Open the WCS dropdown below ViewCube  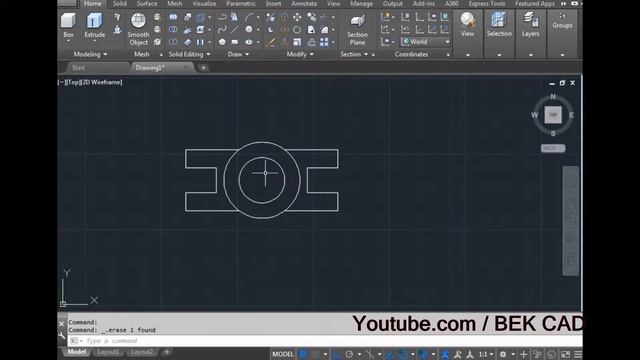553,148
